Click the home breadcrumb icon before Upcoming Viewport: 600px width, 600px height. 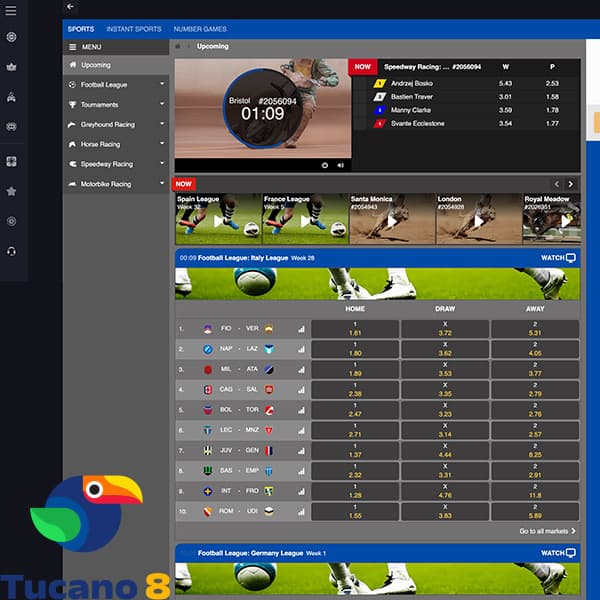click(x=178, y=46)
